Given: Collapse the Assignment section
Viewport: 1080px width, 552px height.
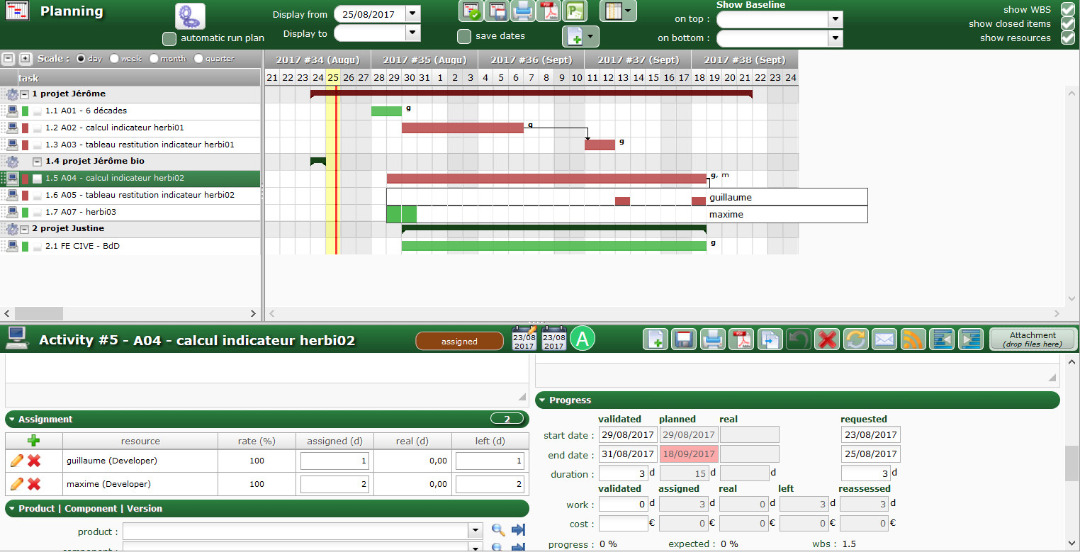Looking at the screenshot, I should point(12,419).
